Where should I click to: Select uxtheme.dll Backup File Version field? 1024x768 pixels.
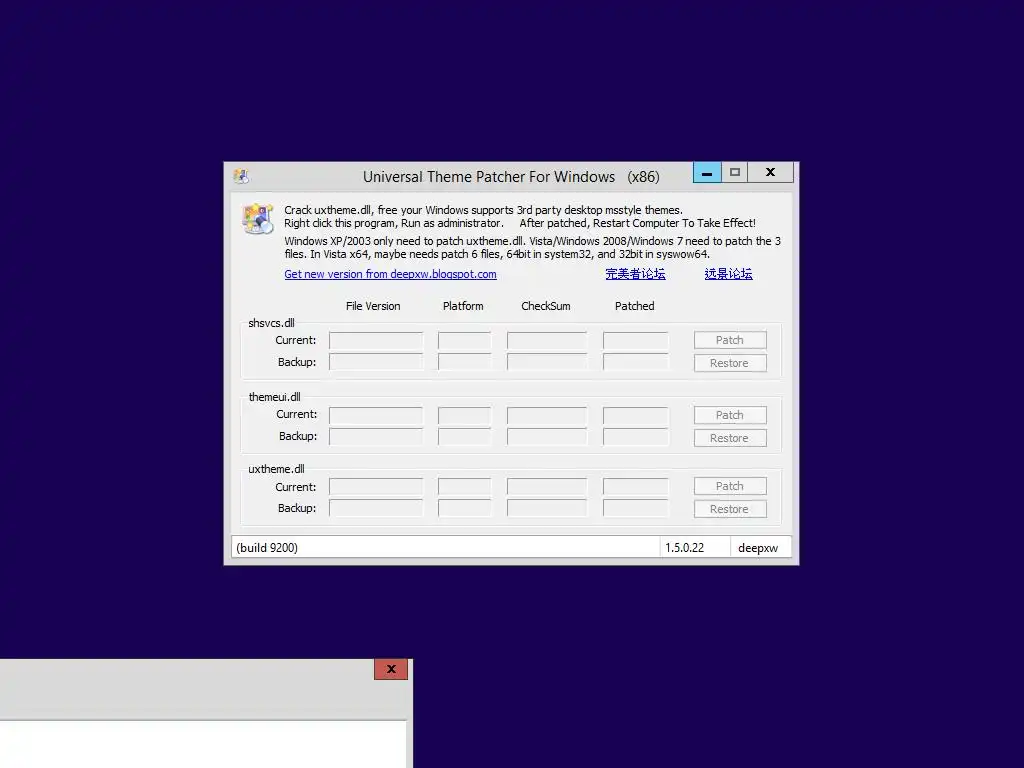click(x=376, y=508)
